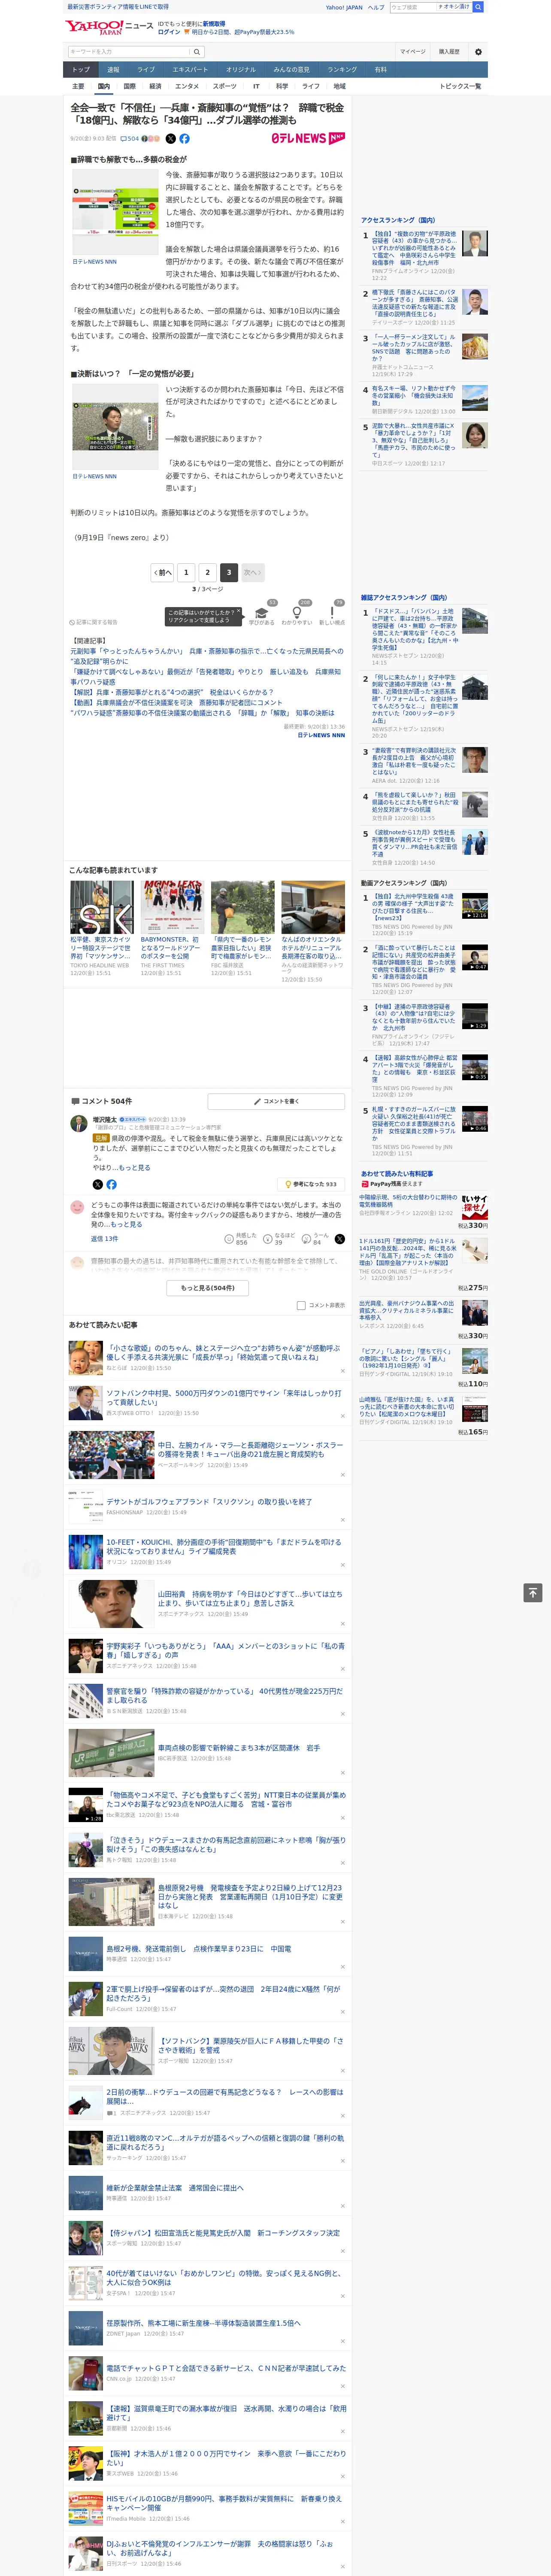Open the 購入履歴 link in header

coord(449,51)
